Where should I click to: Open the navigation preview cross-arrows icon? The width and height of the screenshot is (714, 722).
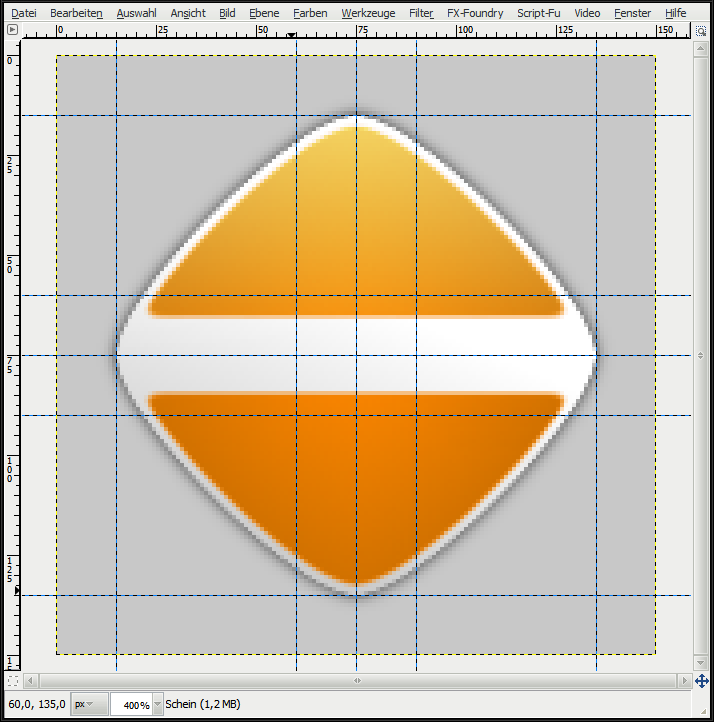[x=702, y=681]
